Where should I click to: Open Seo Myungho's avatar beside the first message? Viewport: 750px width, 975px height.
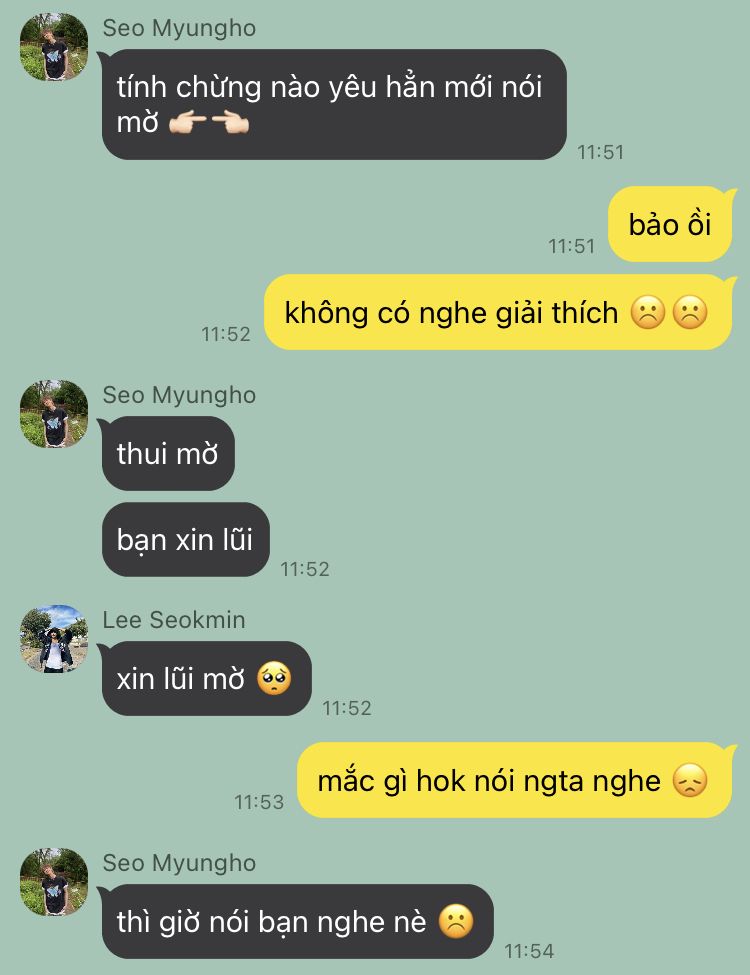[54, 47]
